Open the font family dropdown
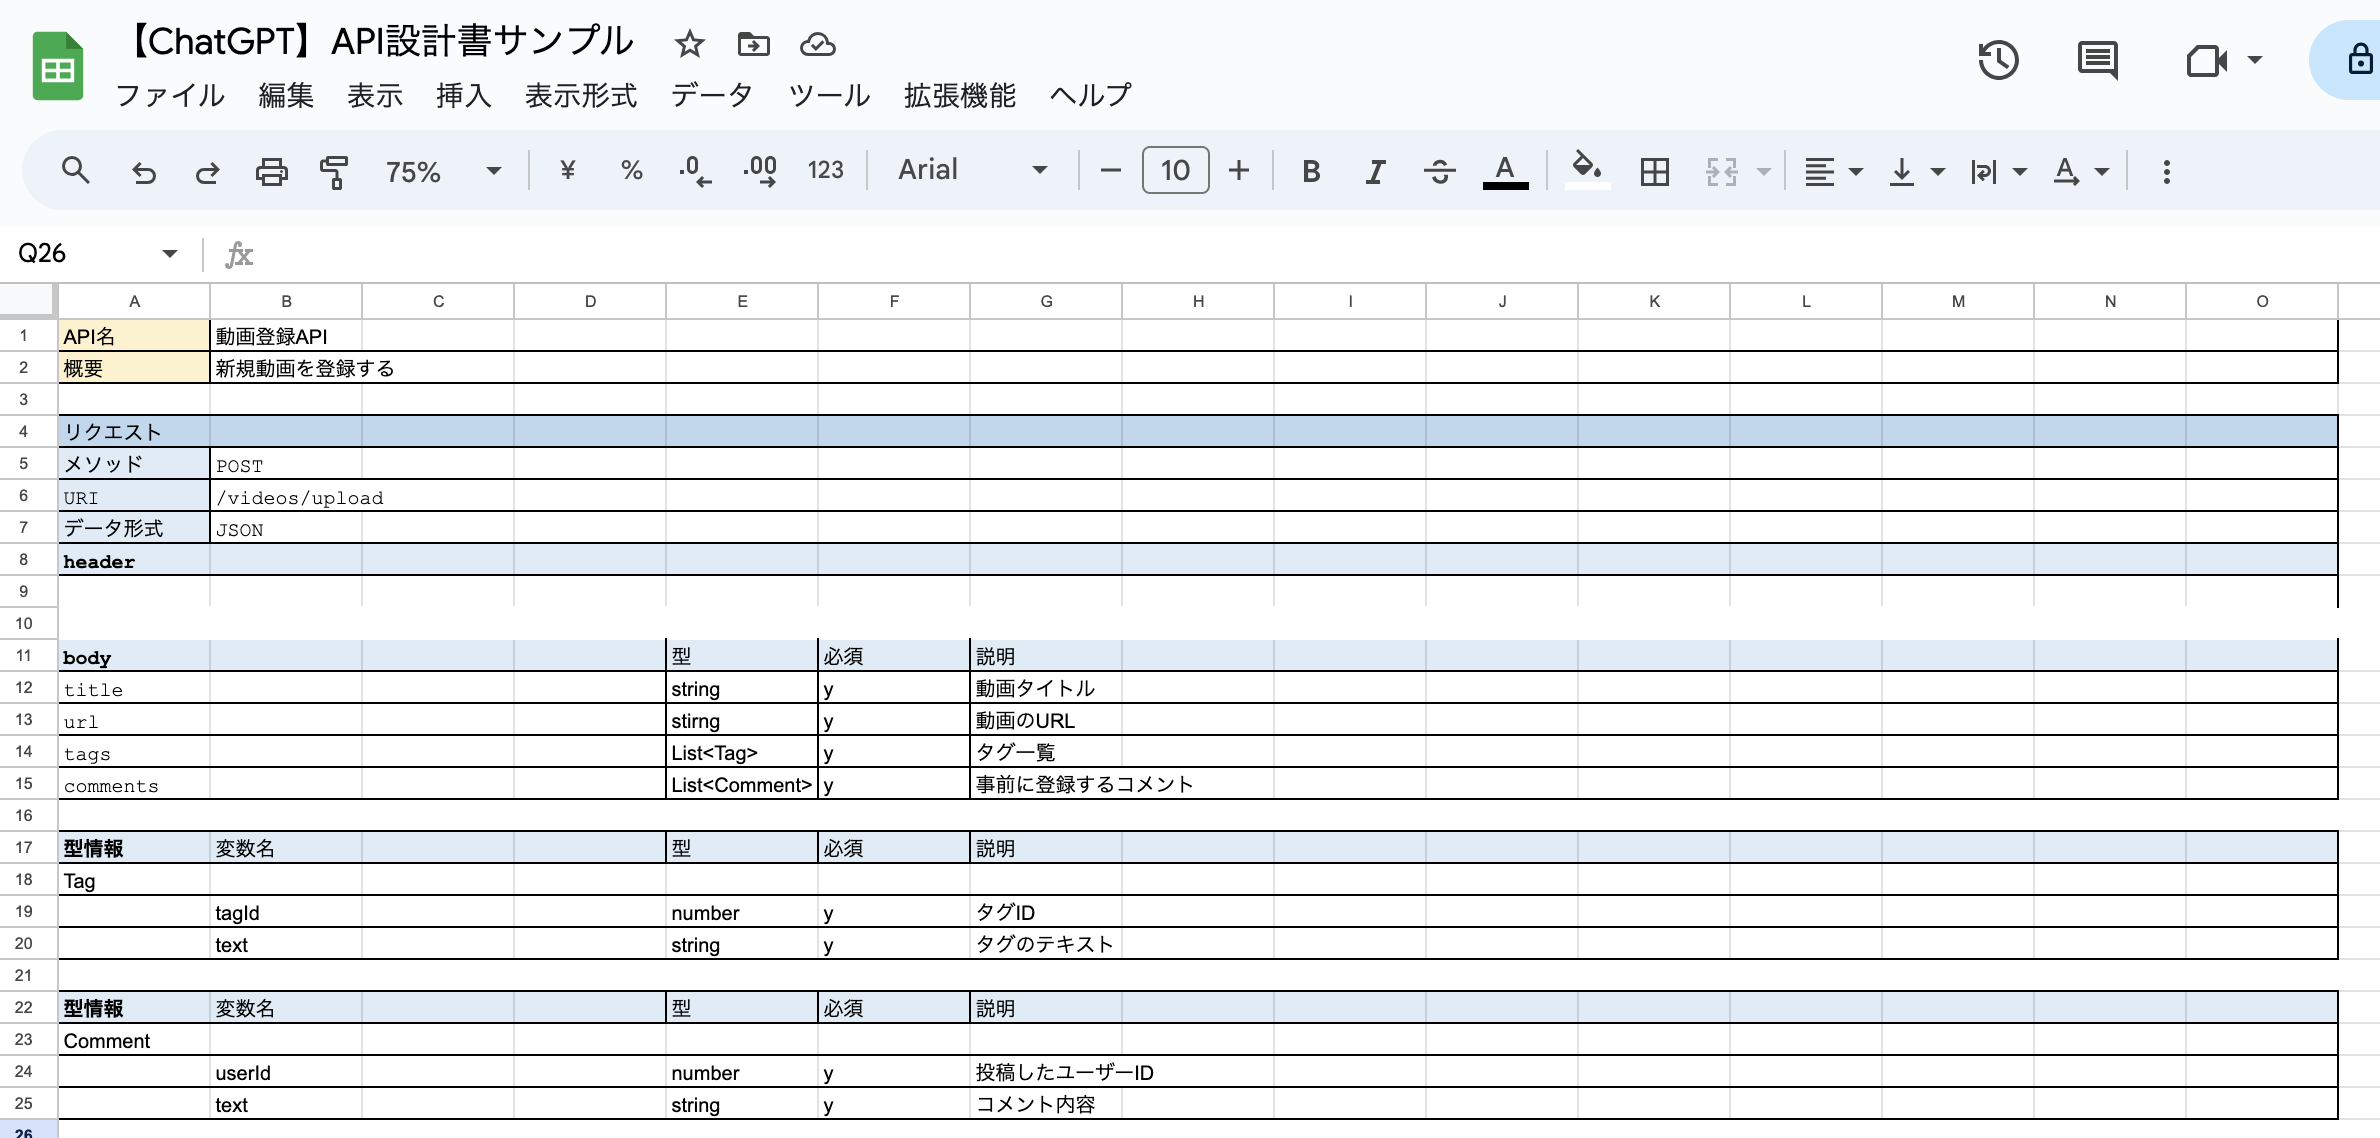The image size is (2380, 1138). (x=968, y=170)
